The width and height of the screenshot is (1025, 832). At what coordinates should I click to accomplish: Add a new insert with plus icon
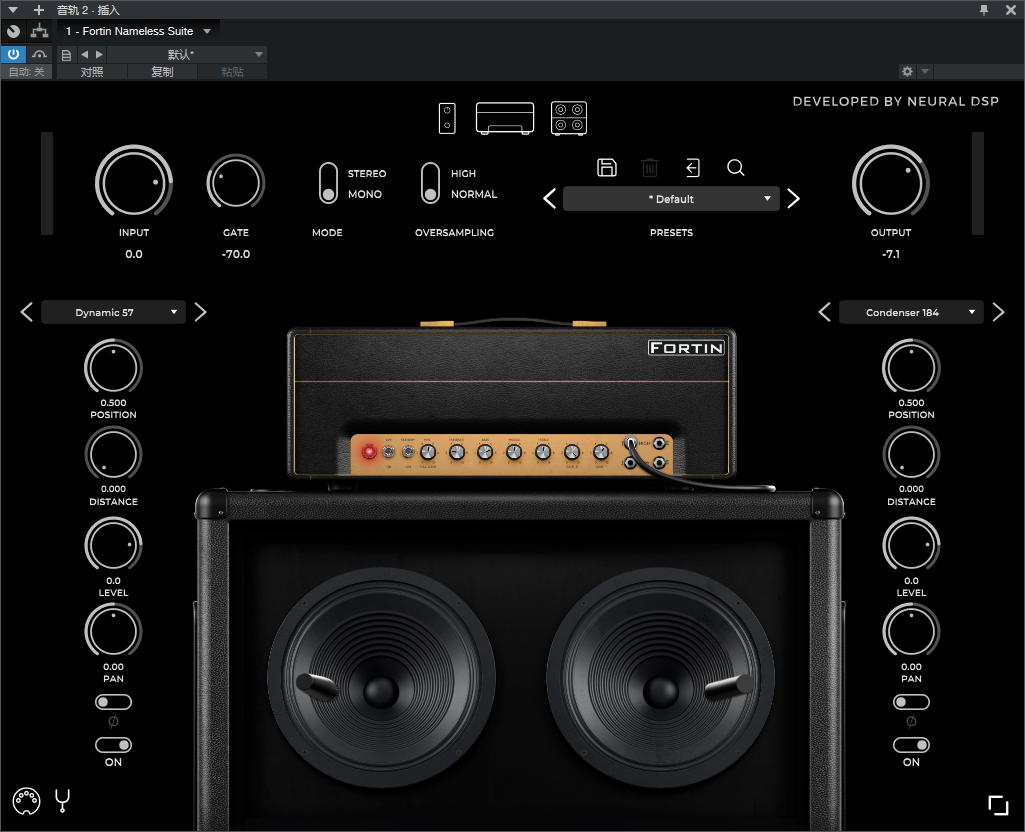click(x=39, y=10)
